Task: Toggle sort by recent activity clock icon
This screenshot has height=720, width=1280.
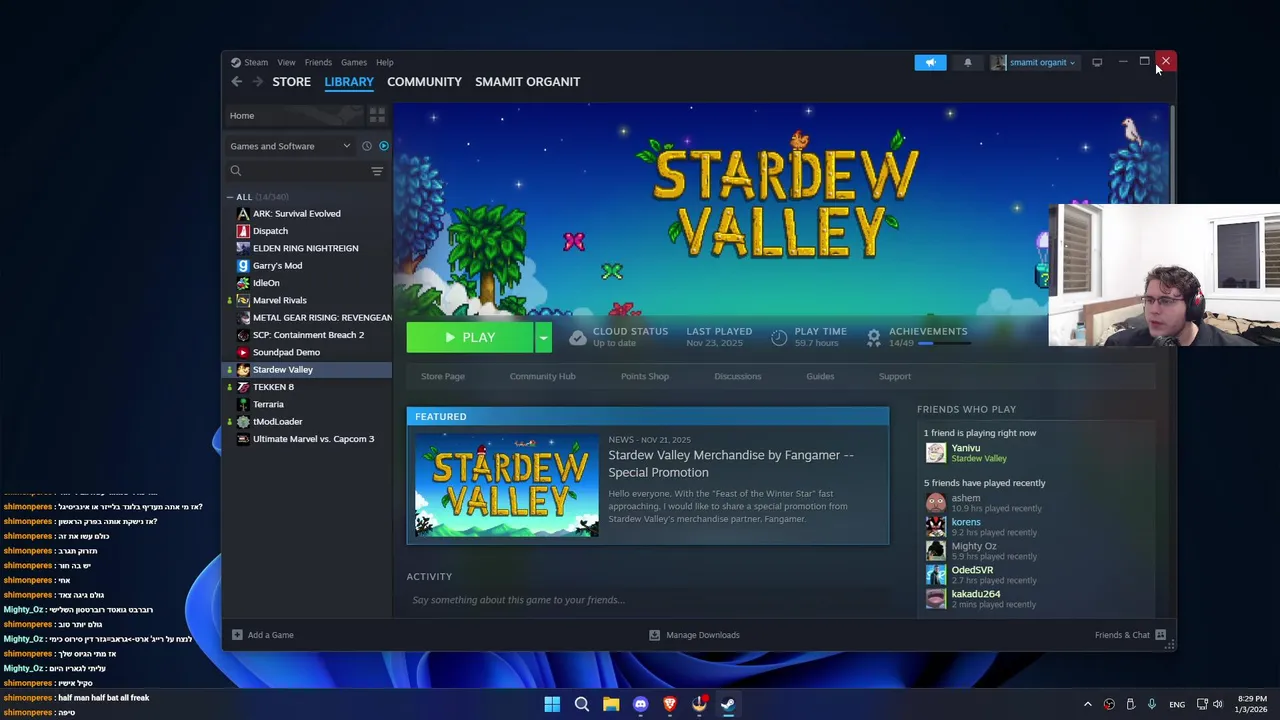Action: tap(367, 146)
